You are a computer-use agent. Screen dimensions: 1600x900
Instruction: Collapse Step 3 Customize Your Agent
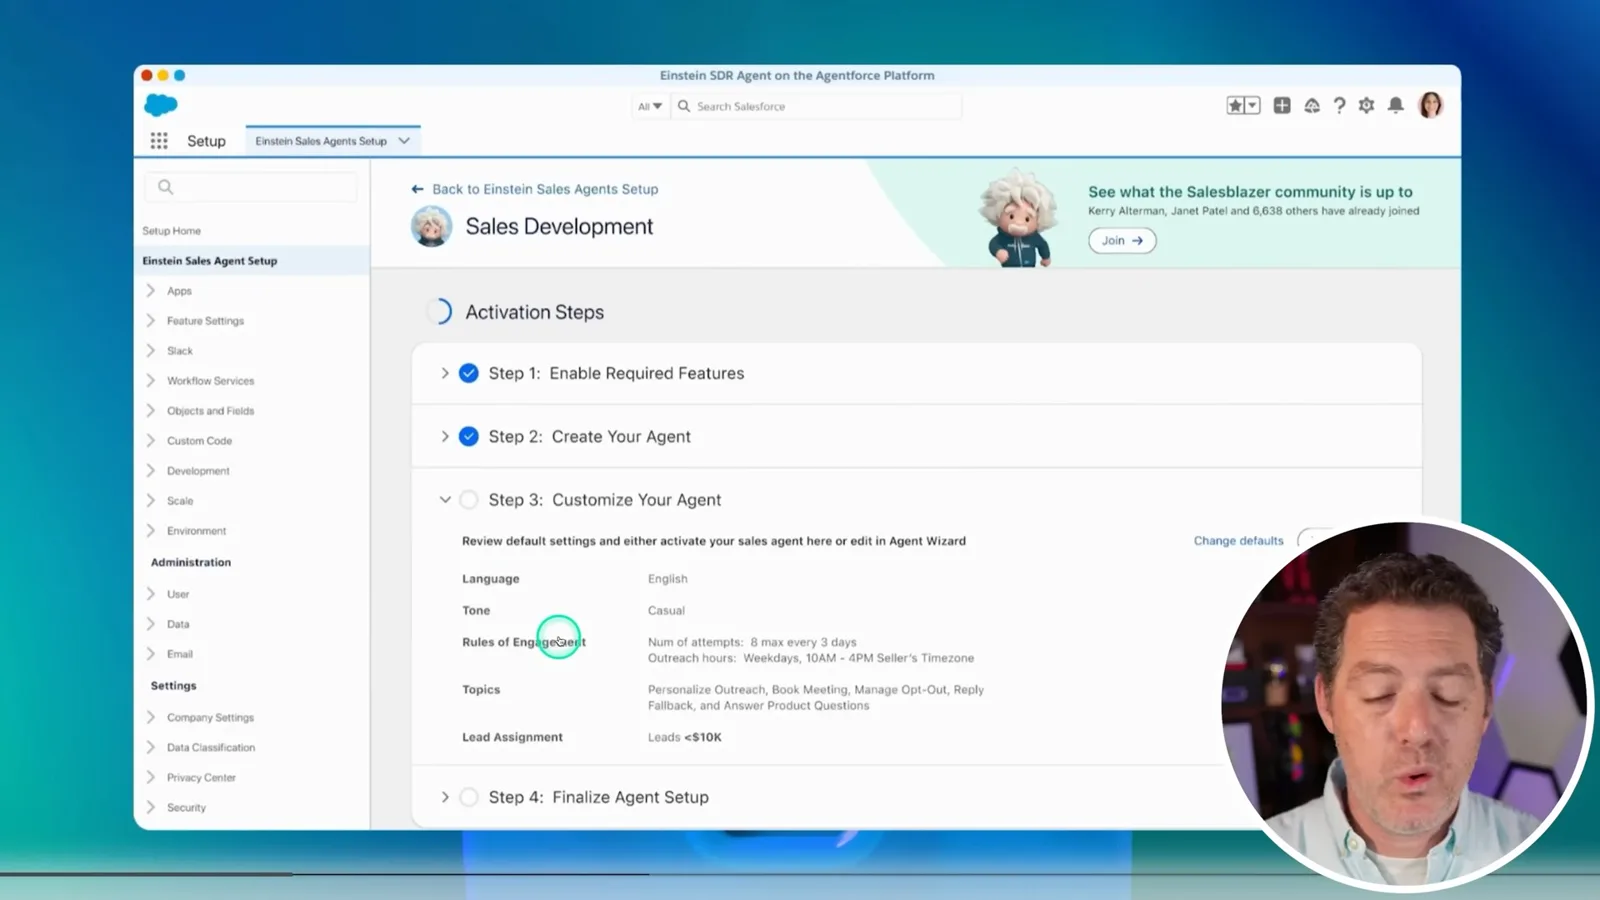[445, 500]
